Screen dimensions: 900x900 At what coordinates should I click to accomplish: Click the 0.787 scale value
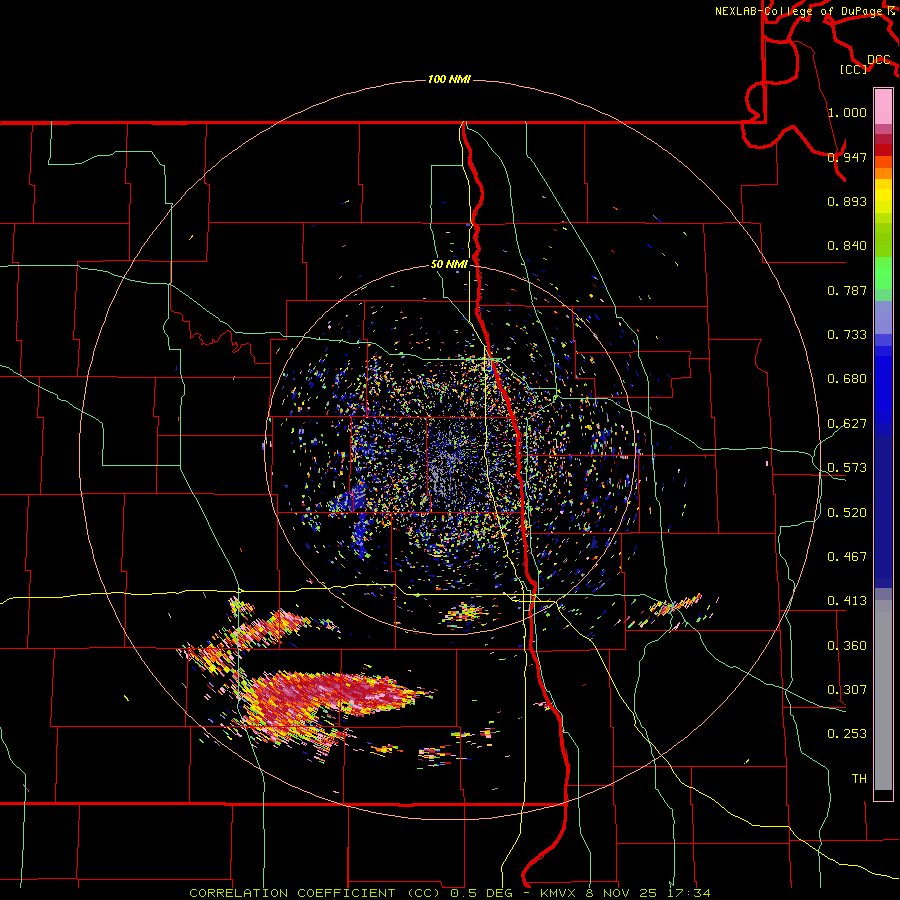(847, 290)
